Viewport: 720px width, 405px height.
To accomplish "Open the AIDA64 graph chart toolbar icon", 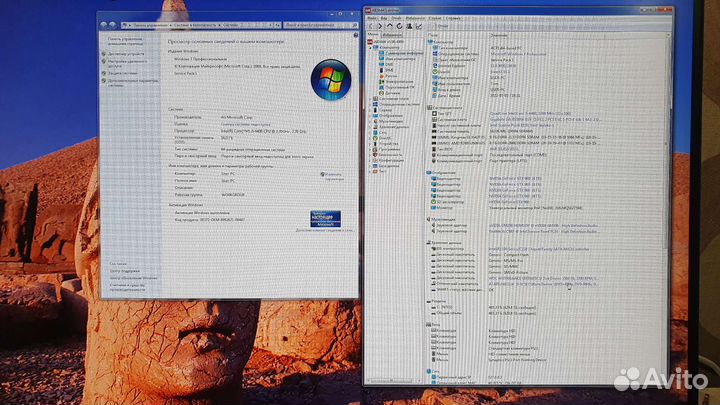I will point(418,26).
